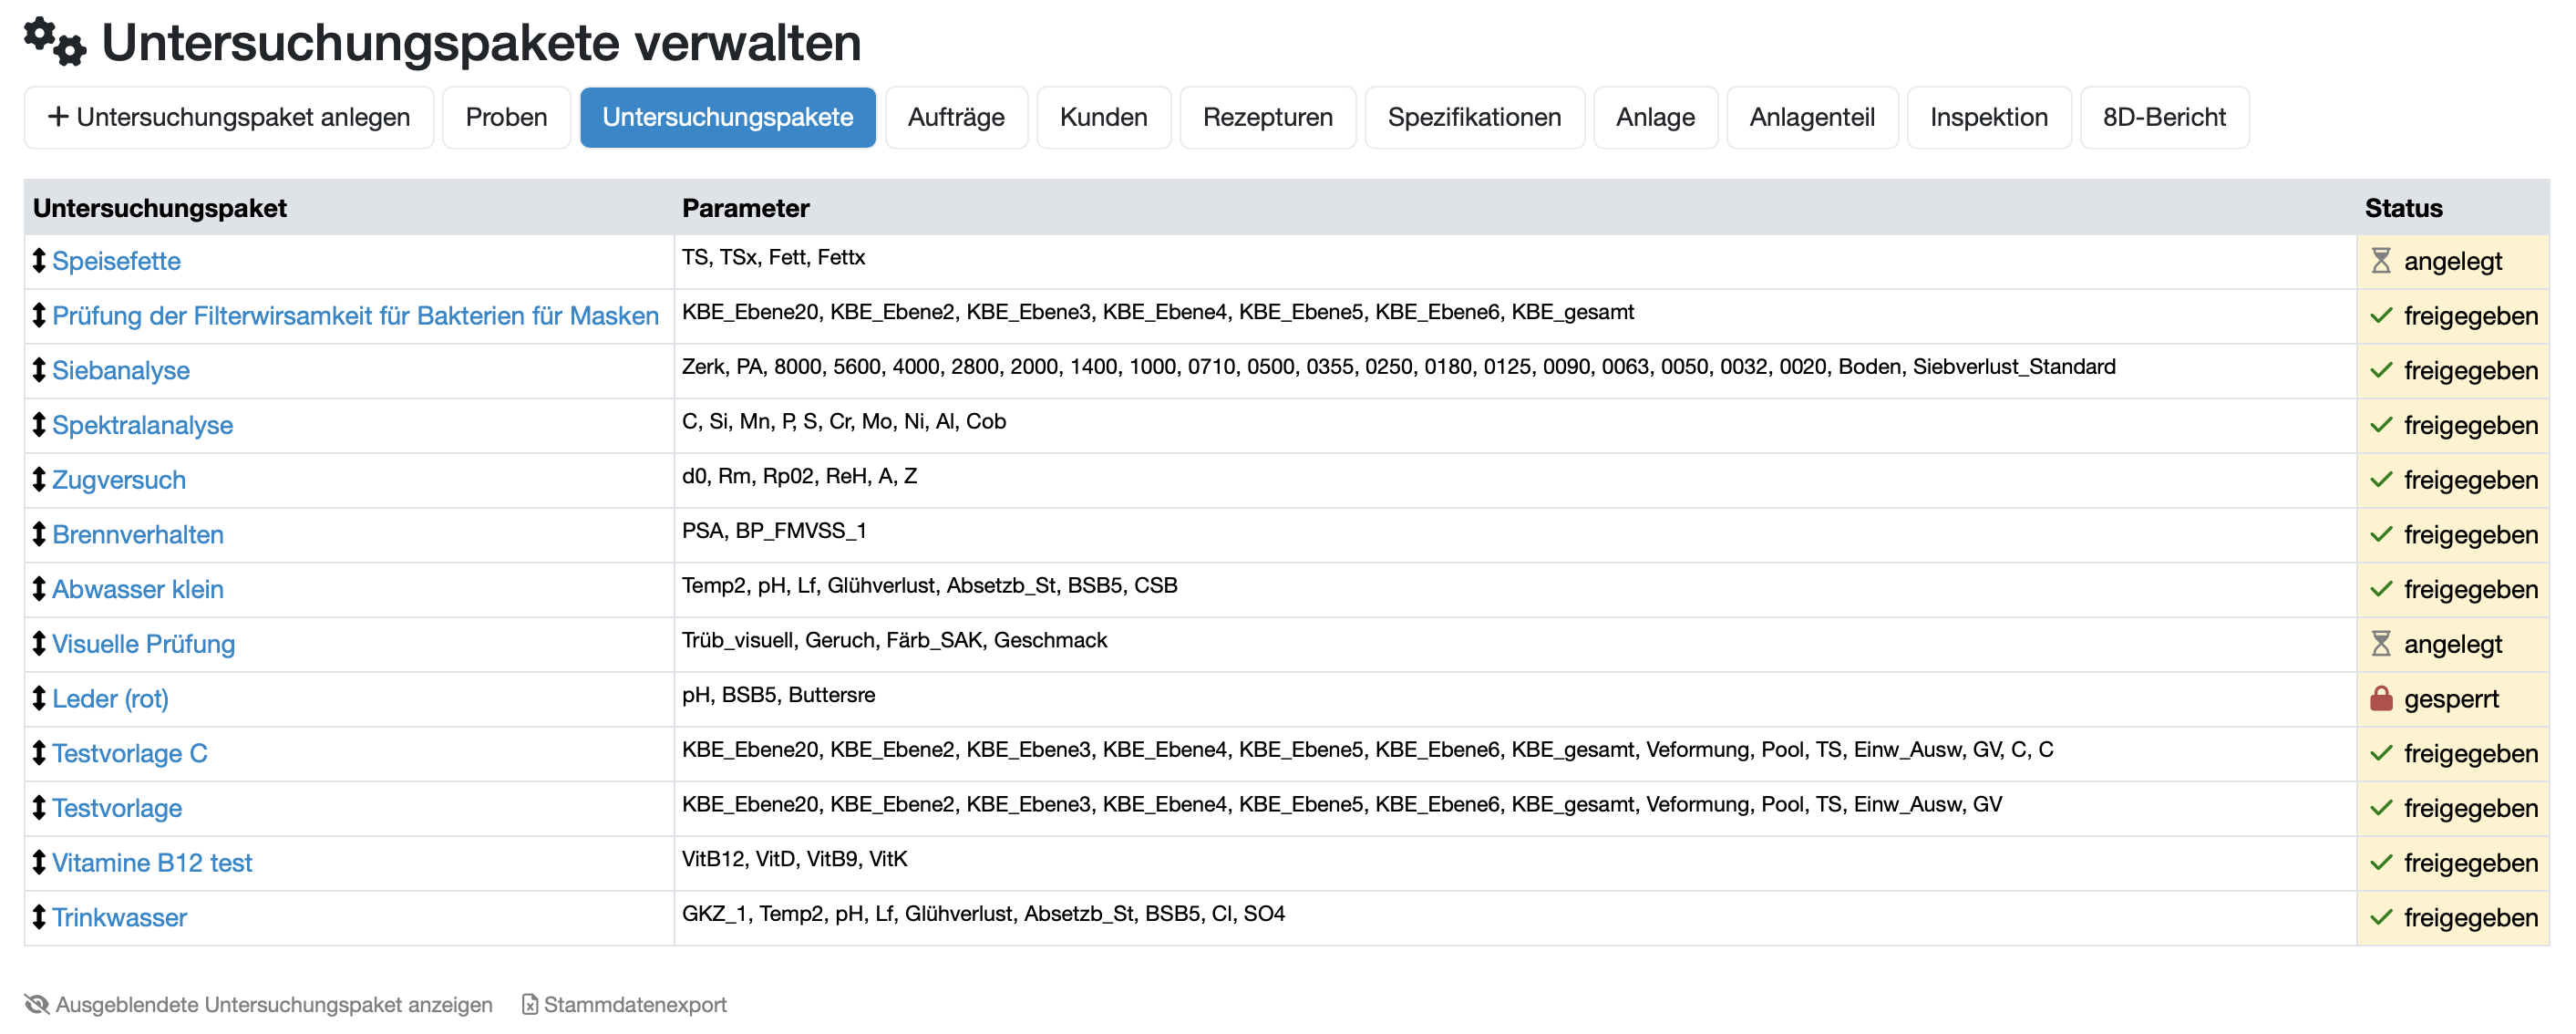The image size is (2576, 1034).
Task: Click the red lock icon for Leder (rot)
Action: (x=2381, y=699)
